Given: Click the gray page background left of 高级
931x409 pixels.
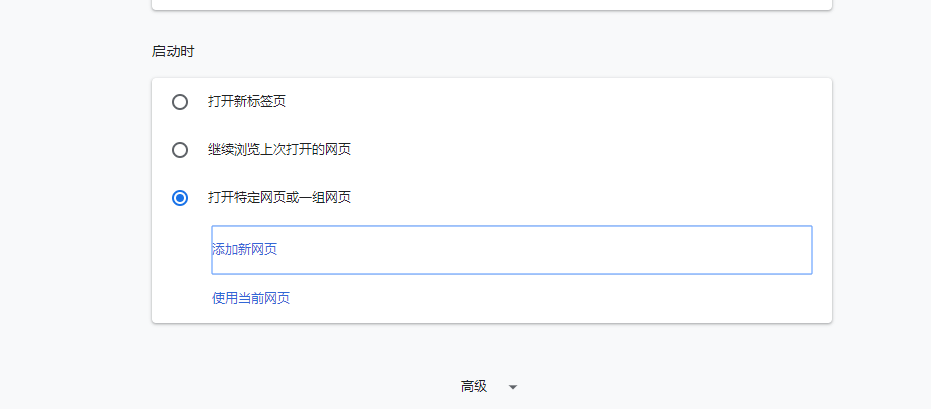Looking at the screenshot, I should tap(300, 387).
